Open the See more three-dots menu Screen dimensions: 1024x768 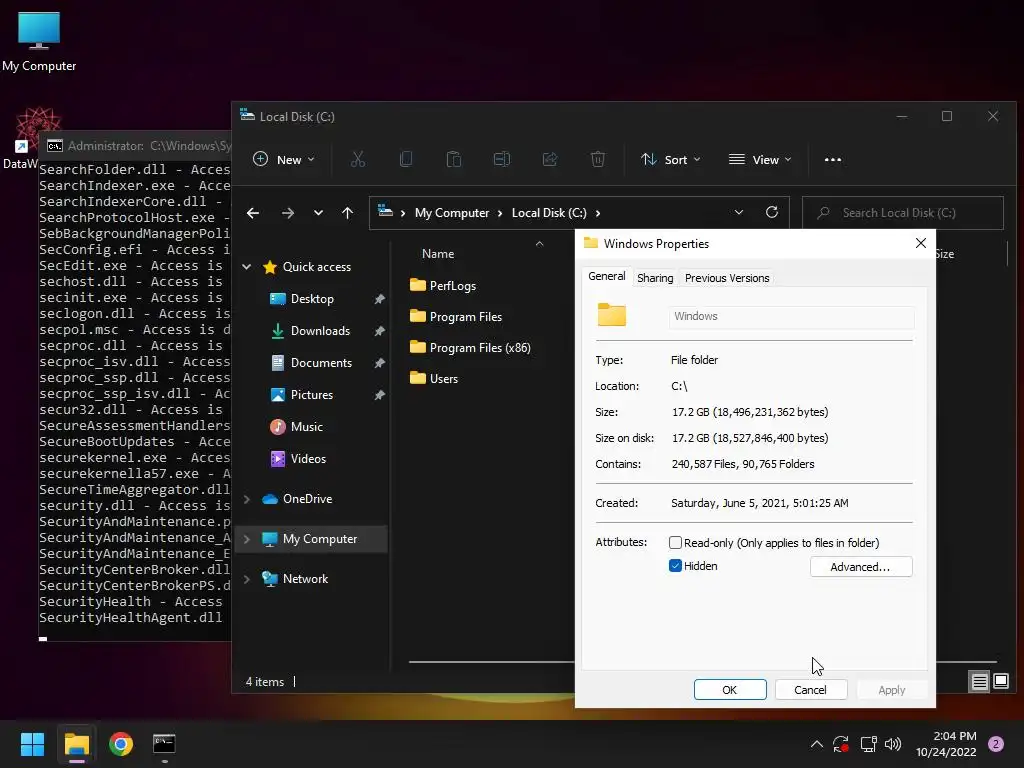click(833, 159)
